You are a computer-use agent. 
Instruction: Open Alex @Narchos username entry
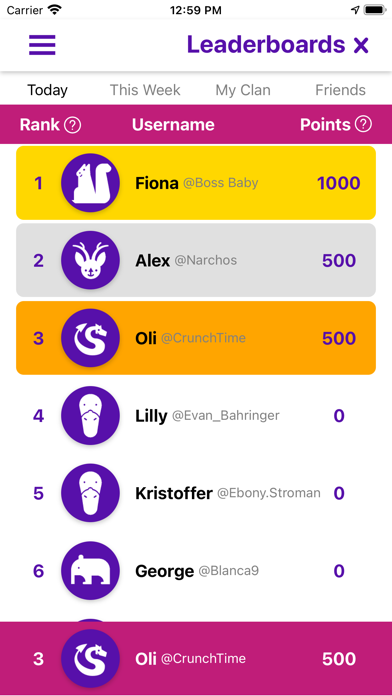click(x=186, y=261)
